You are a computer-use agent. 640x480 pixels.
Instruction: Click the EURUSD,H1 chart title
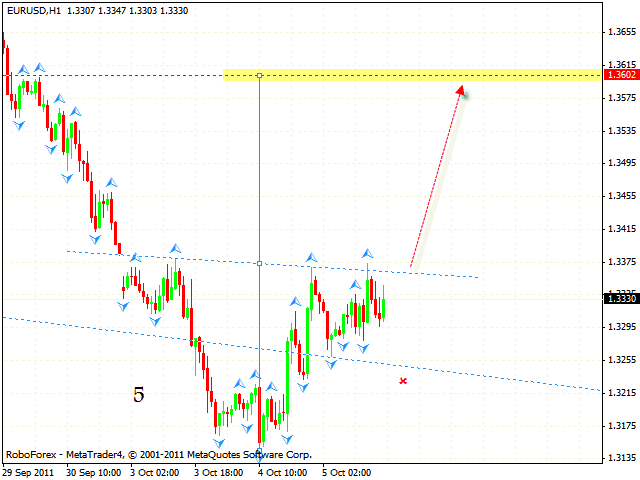point(35,10)
